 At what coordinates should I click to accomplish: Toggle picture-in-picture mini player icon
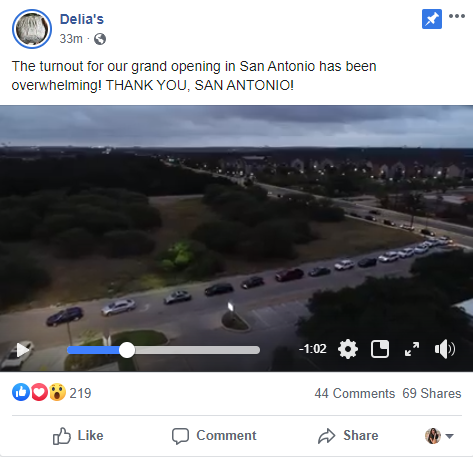pos(380,349)
